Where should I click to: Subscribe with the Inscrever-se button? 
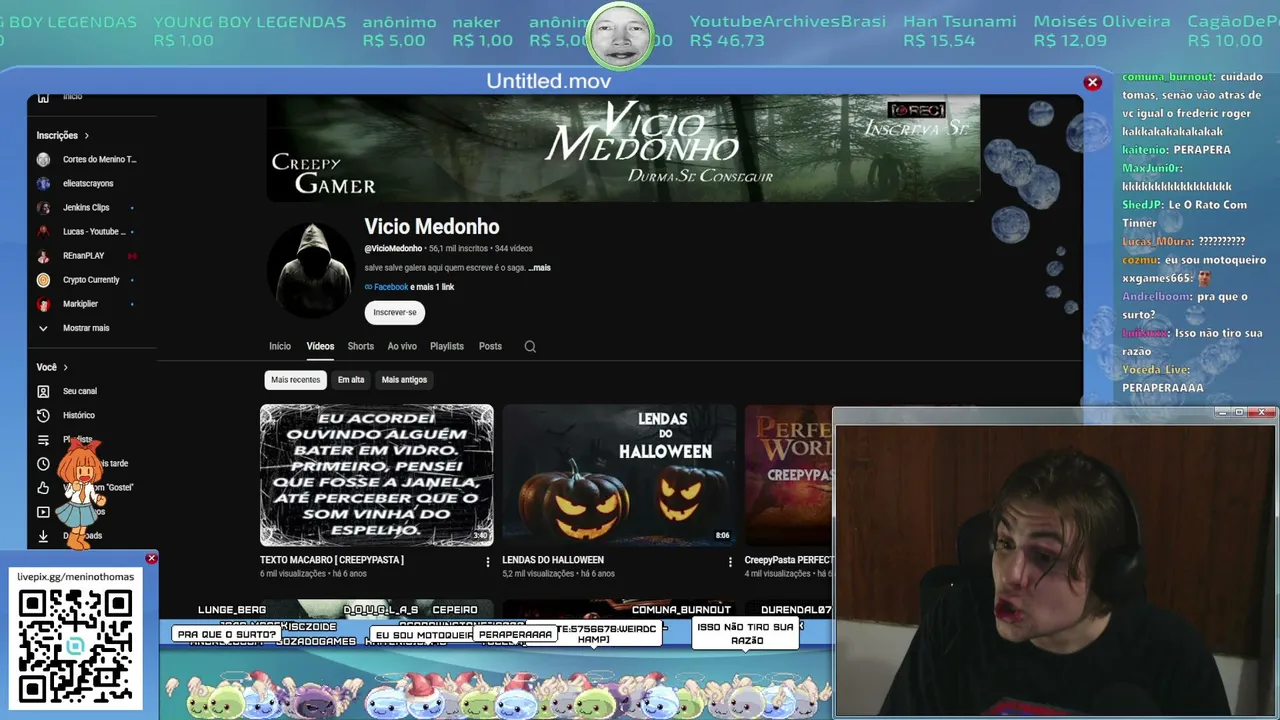(x=395, y=312)
